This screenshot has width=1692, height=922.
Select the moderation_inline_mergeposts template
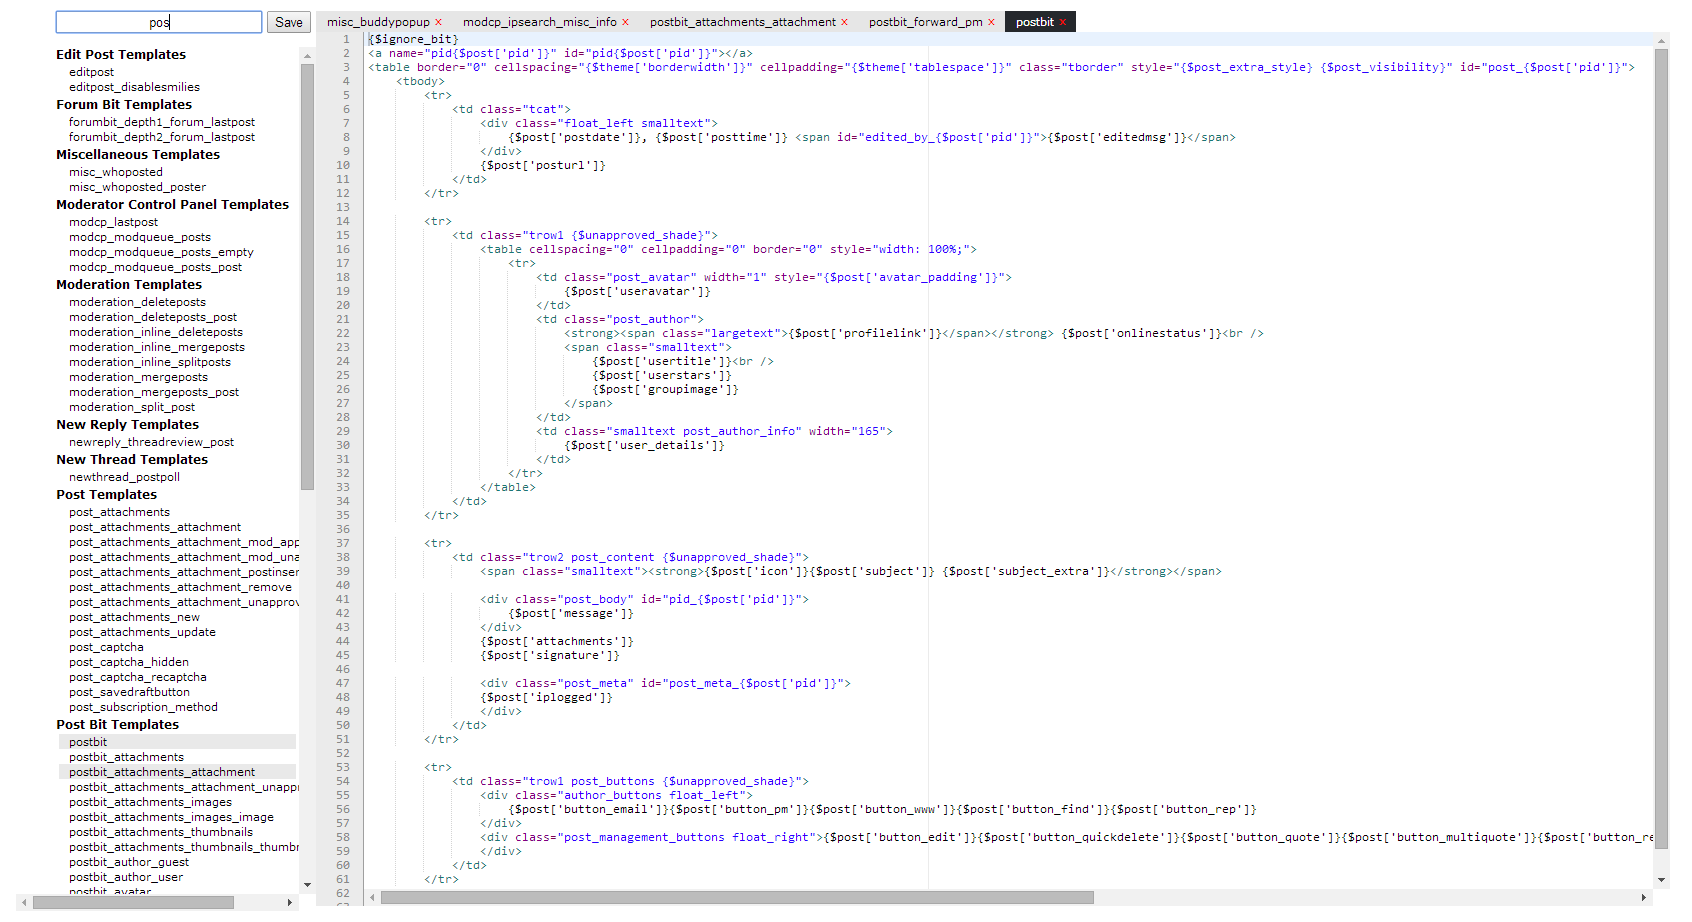[x=156, y=347]
